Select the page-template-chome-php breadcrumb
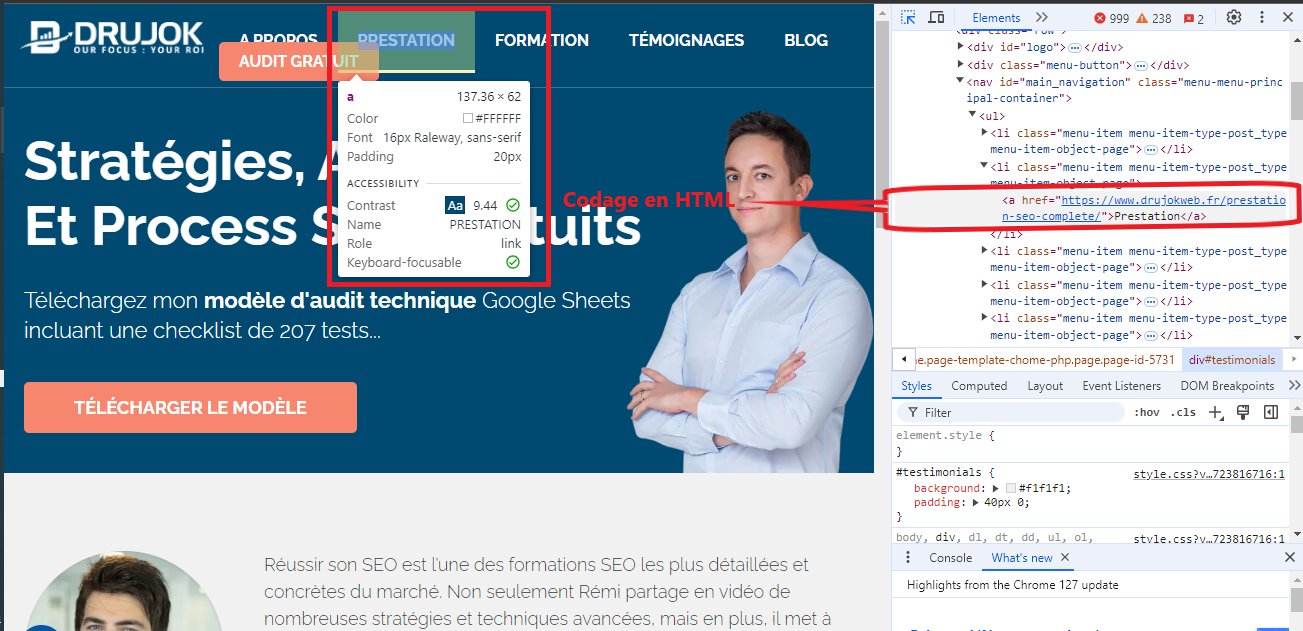The width and height of the screenshot is (1303, 631). 1047,360
